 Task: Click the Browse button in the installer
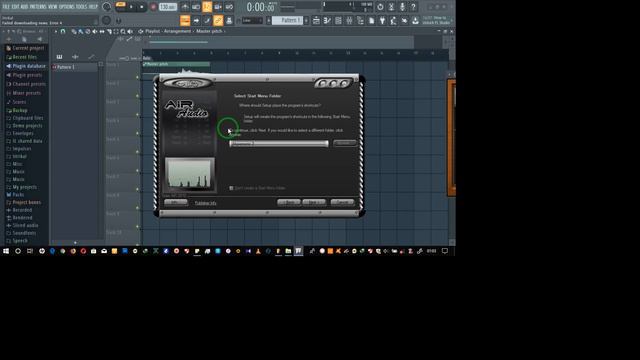pos(344,143)
